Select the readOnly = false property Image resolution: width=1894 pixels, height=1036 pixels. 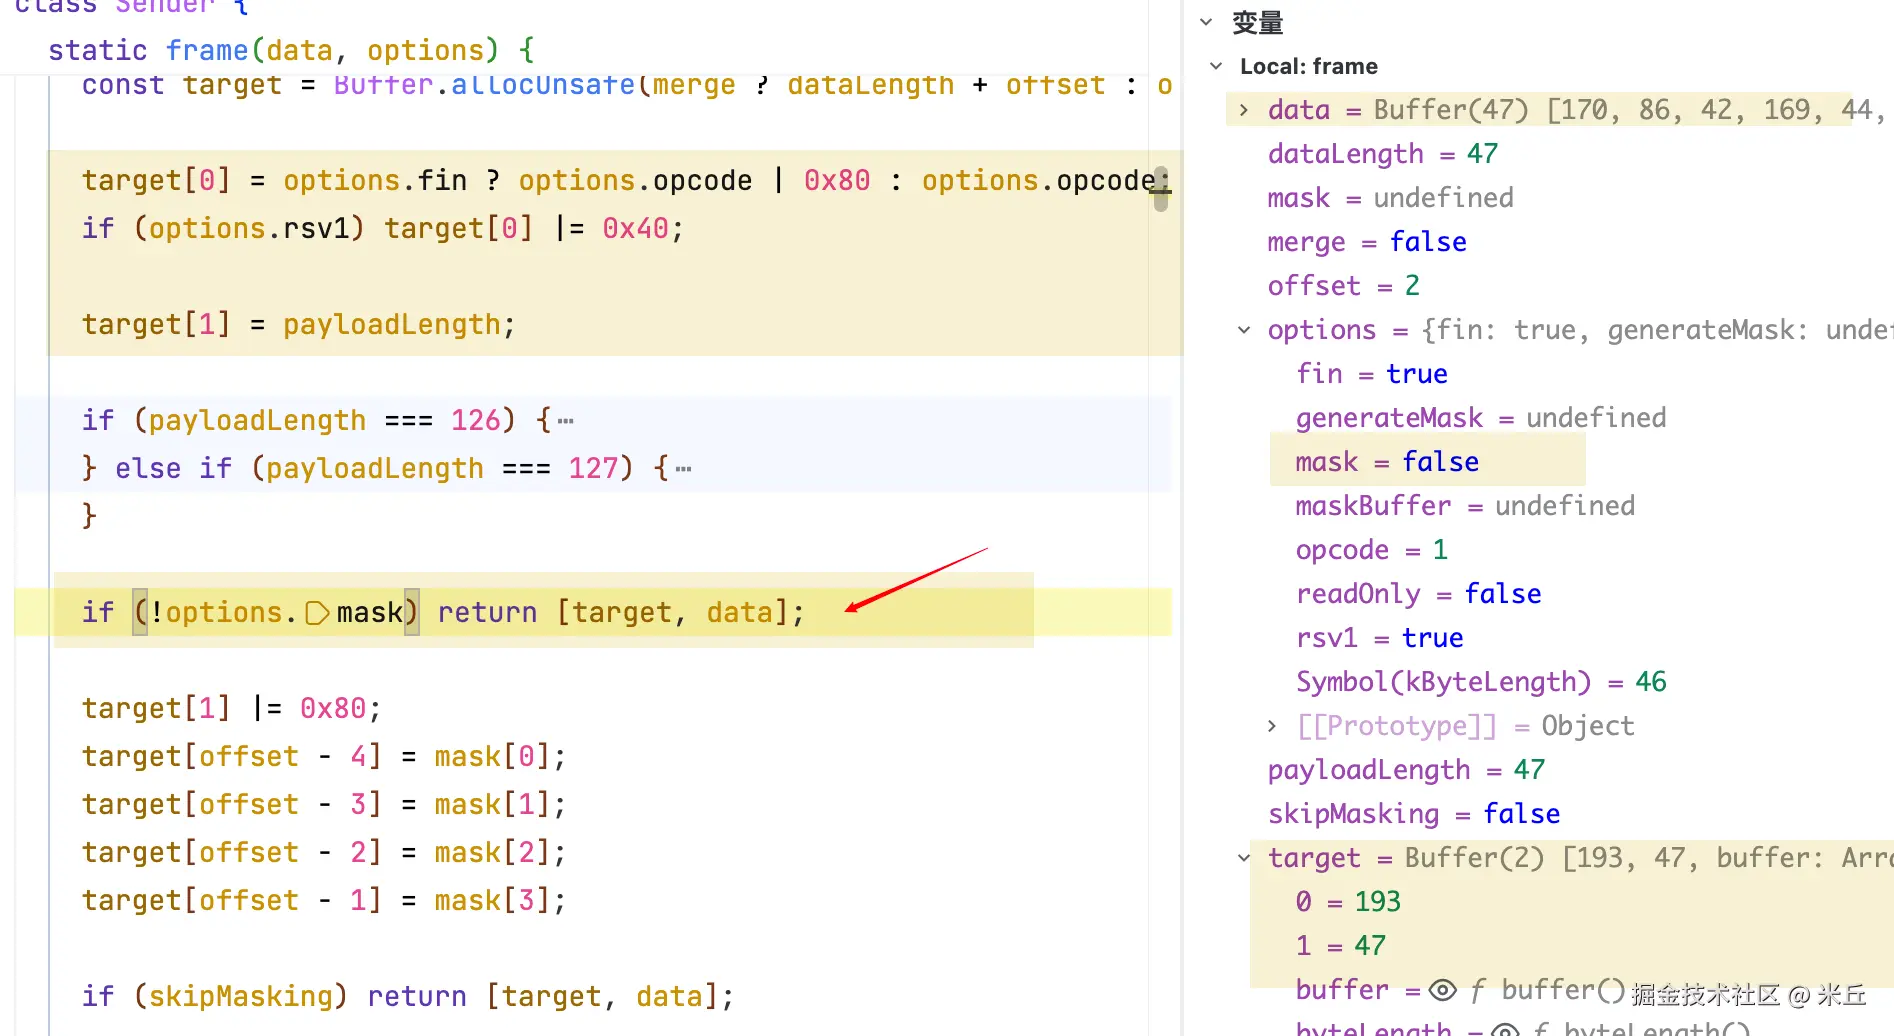(x=1418, y=594)
